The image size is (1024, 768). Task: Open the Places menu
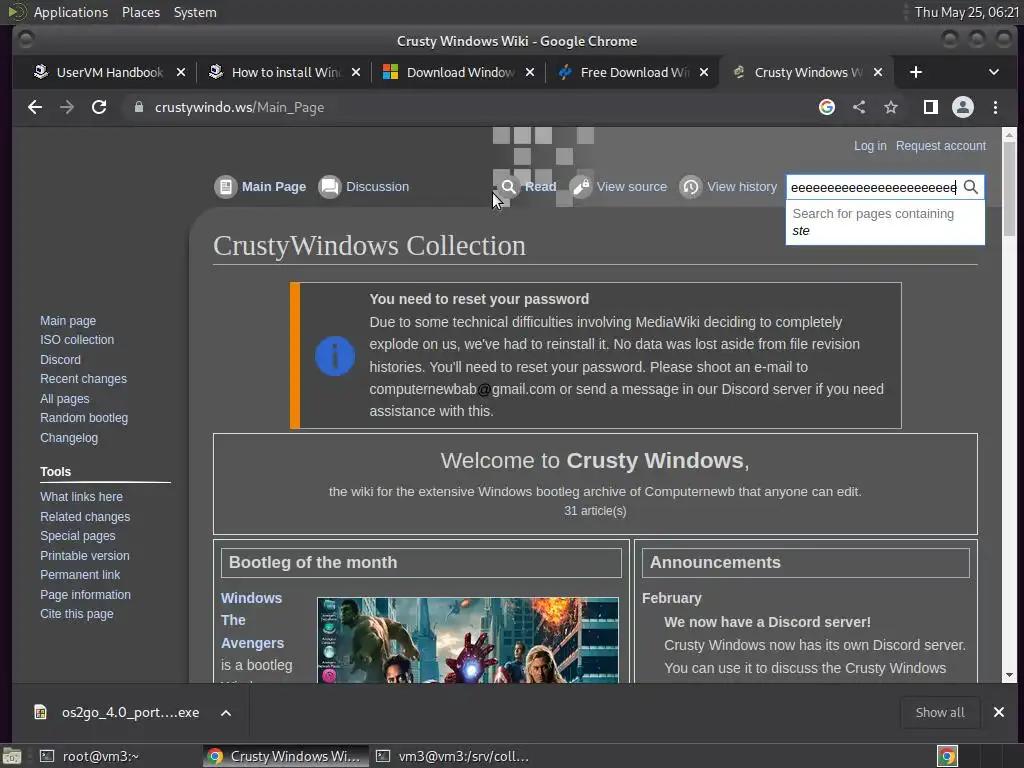[x=141, y=12]
